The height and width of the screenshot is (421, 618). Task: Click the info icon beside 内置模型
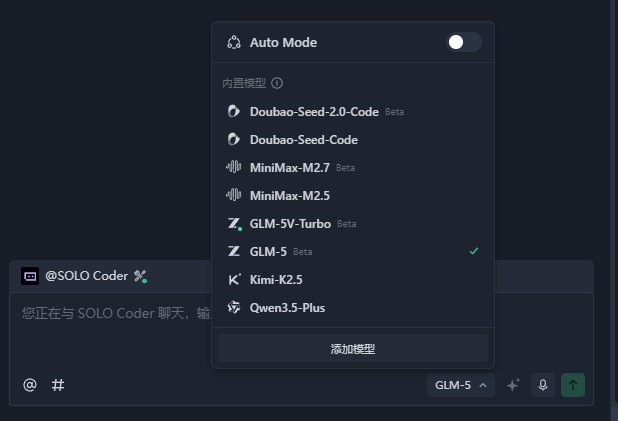point(277,83)
